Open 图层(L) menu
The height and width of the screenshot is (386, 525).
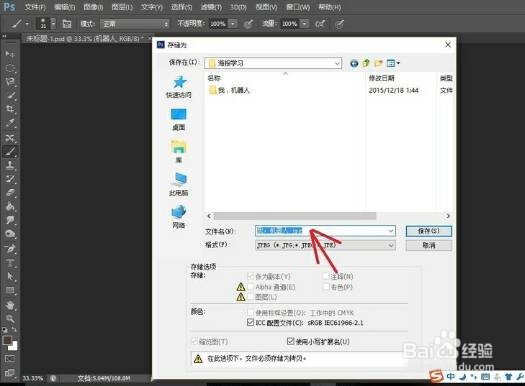point(122,7)
